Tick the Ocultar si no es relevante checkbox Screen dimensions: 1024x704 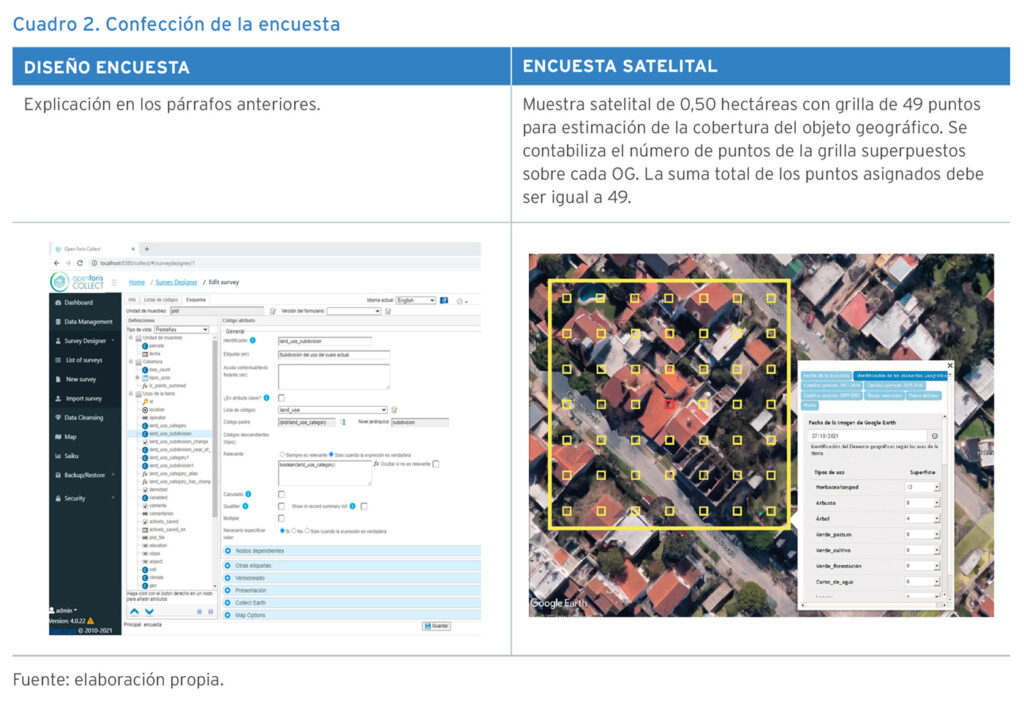436,464
